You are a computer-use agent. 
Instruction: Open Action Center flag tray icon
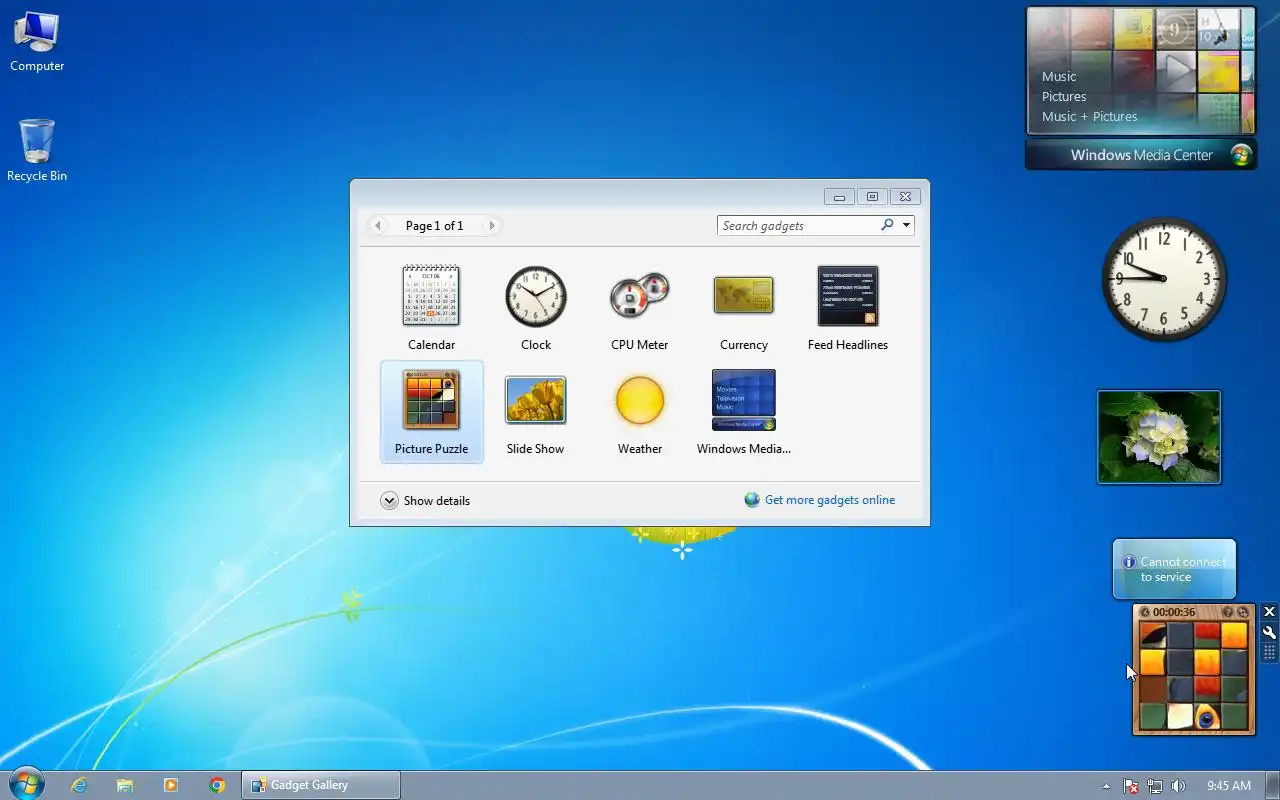pos(1131,786)
